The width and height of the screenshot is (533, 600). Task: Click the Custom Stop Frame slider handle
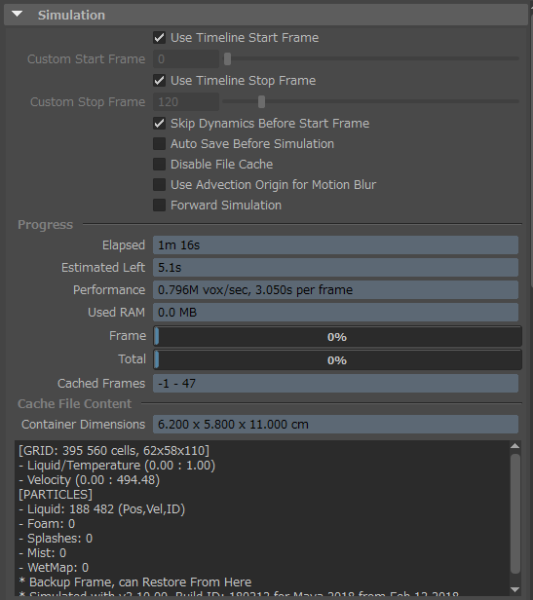(261, 102)
